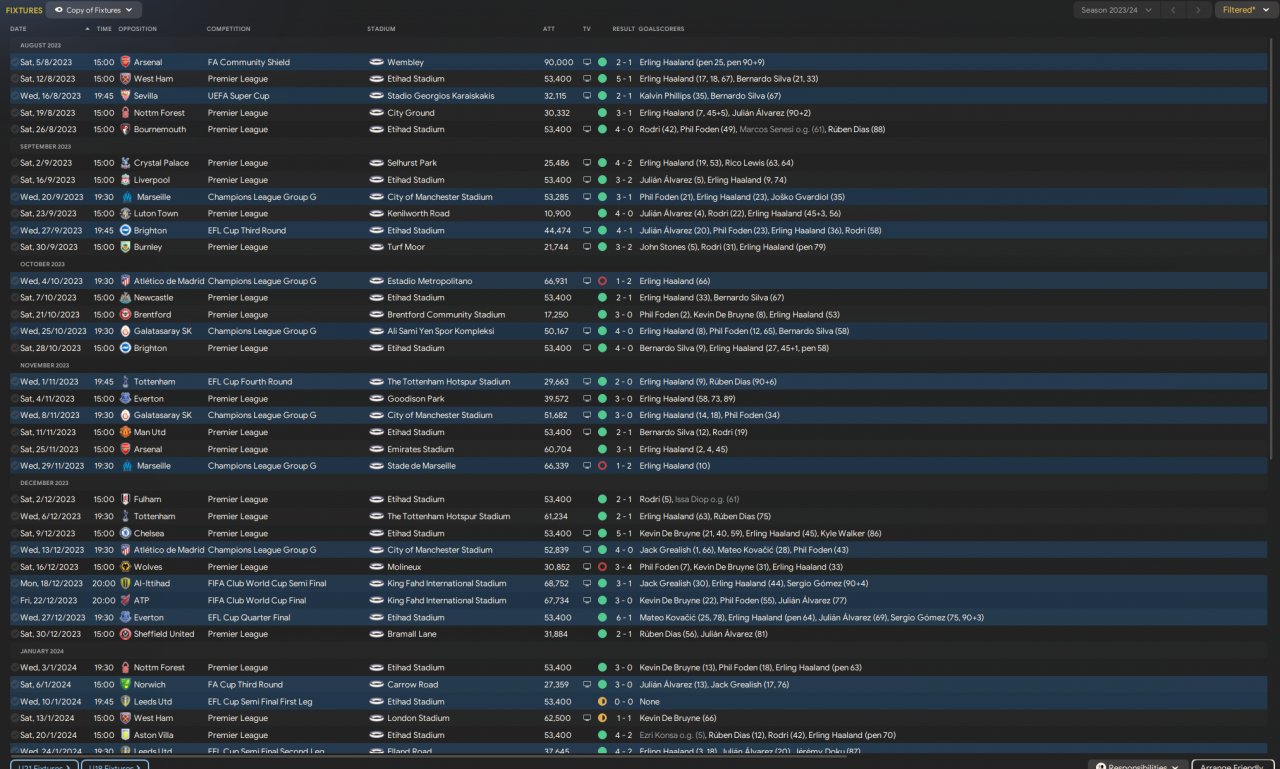This screenshot has height=769, width=1280.
Task: Sort fixtures by the DATE column header
Action: [18, 29]
